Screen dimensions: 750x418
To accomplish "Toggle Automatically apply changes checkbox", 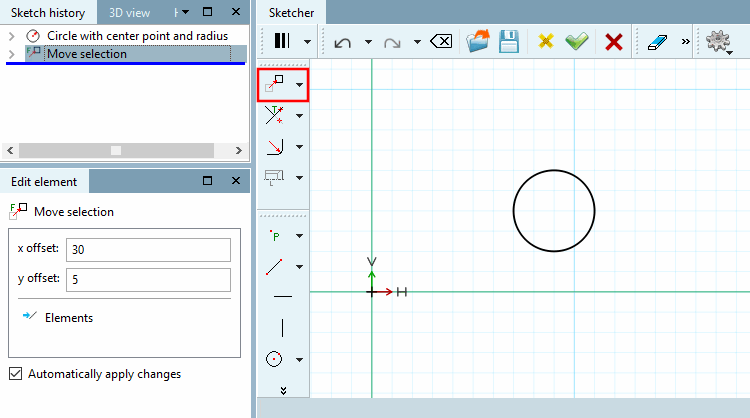I will 15,374.
